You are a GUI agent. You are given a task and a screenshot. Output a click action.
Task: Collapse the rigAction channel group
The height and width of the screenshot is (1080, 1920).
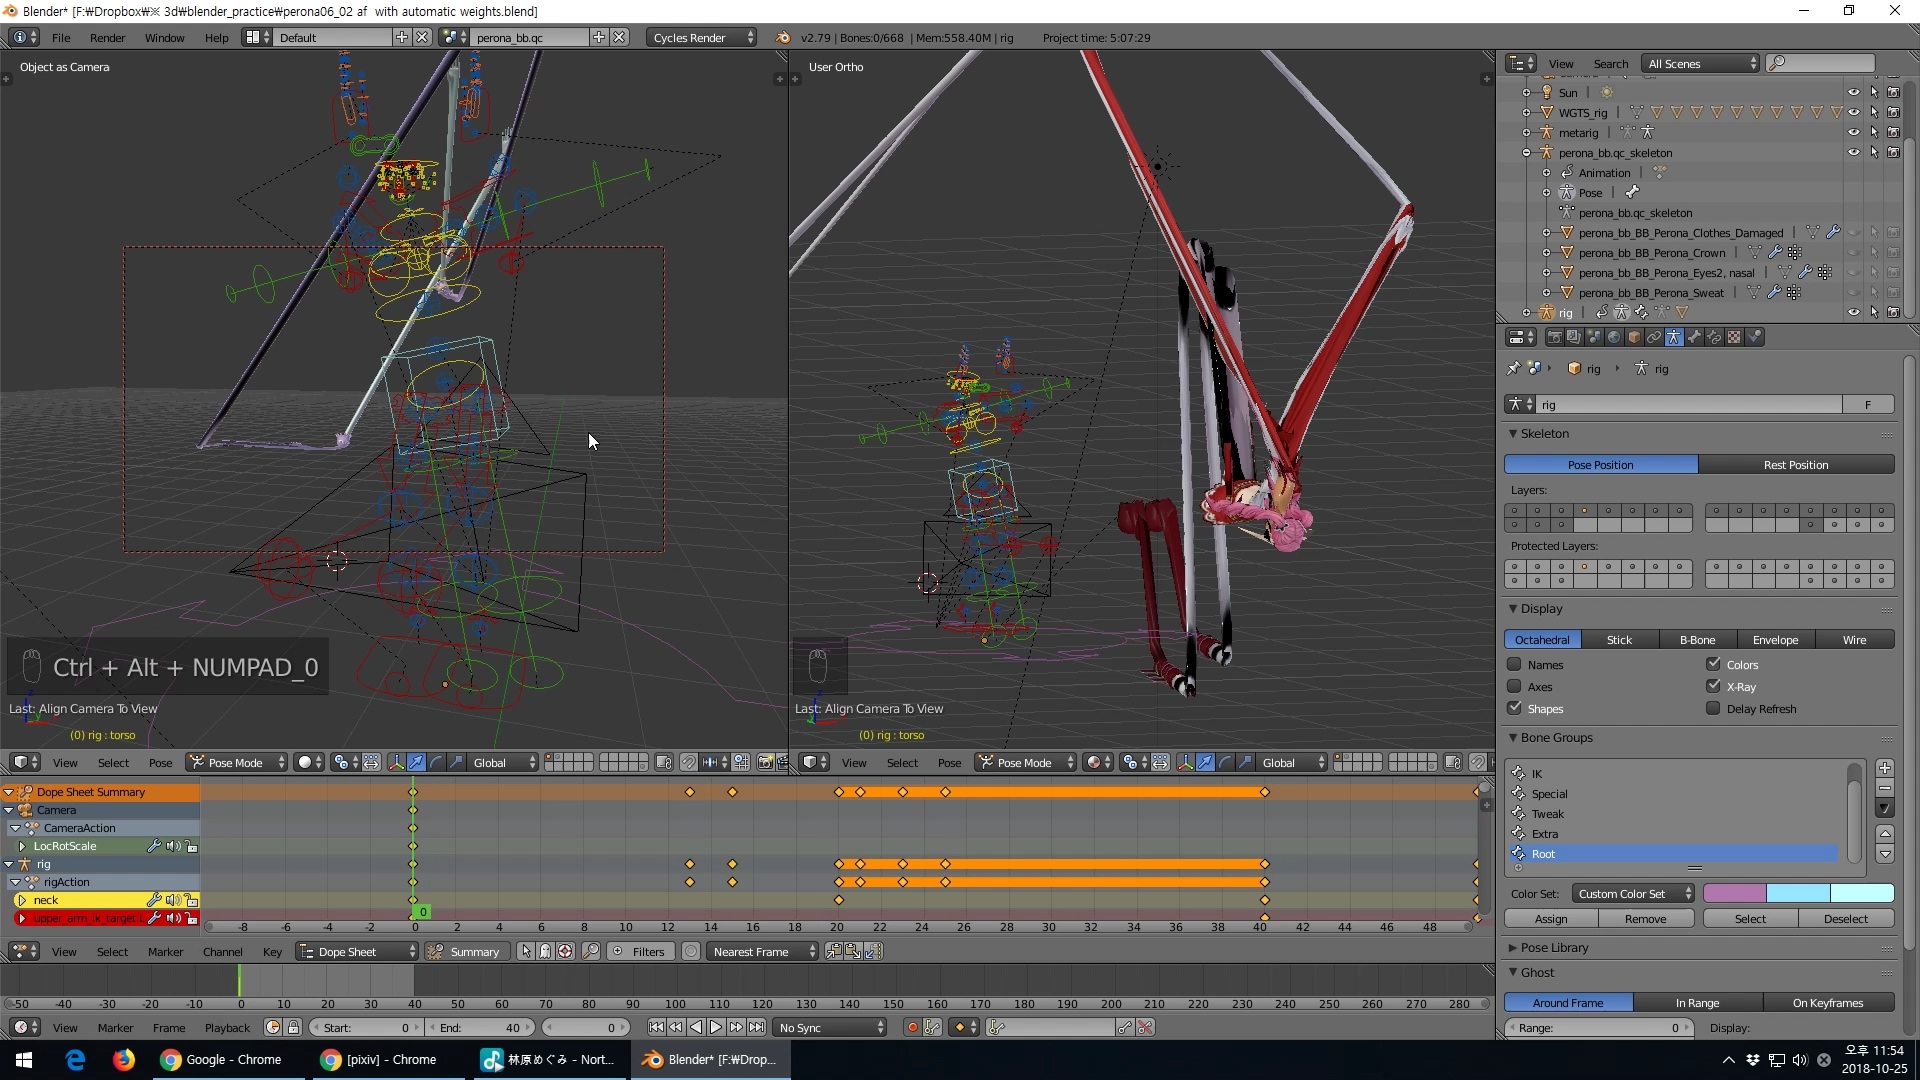coord(15,882)
